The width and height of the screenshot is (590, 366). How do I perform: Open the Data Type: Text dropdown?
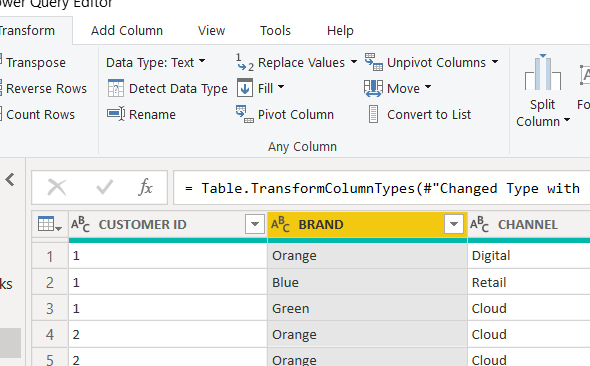(156, 62)
